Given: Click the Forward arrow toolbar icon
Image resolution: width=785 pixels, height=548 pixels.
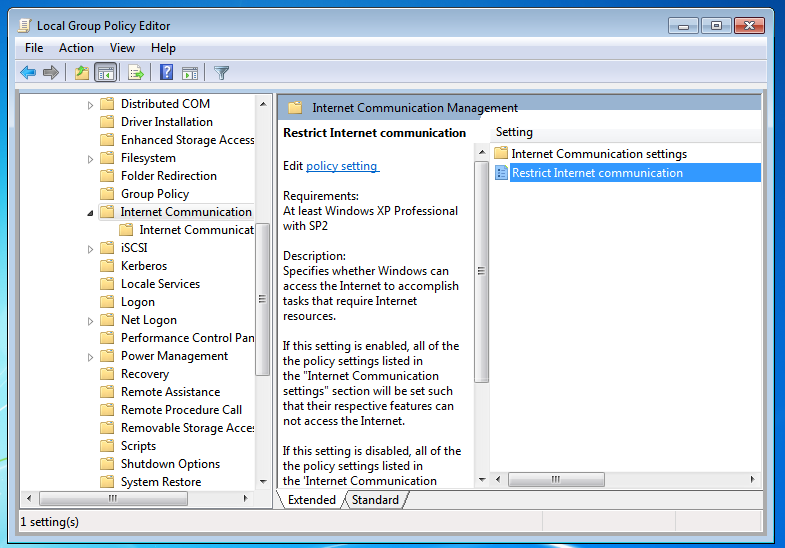Looking at the screenshot, I should (x=51, y=73).
